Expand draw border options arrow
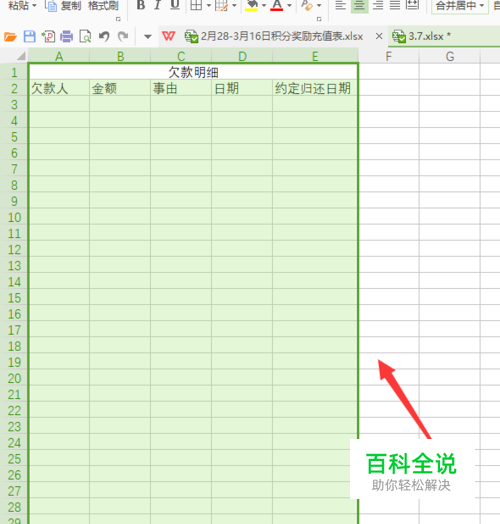The image size is (500, 524). [234, 5]
